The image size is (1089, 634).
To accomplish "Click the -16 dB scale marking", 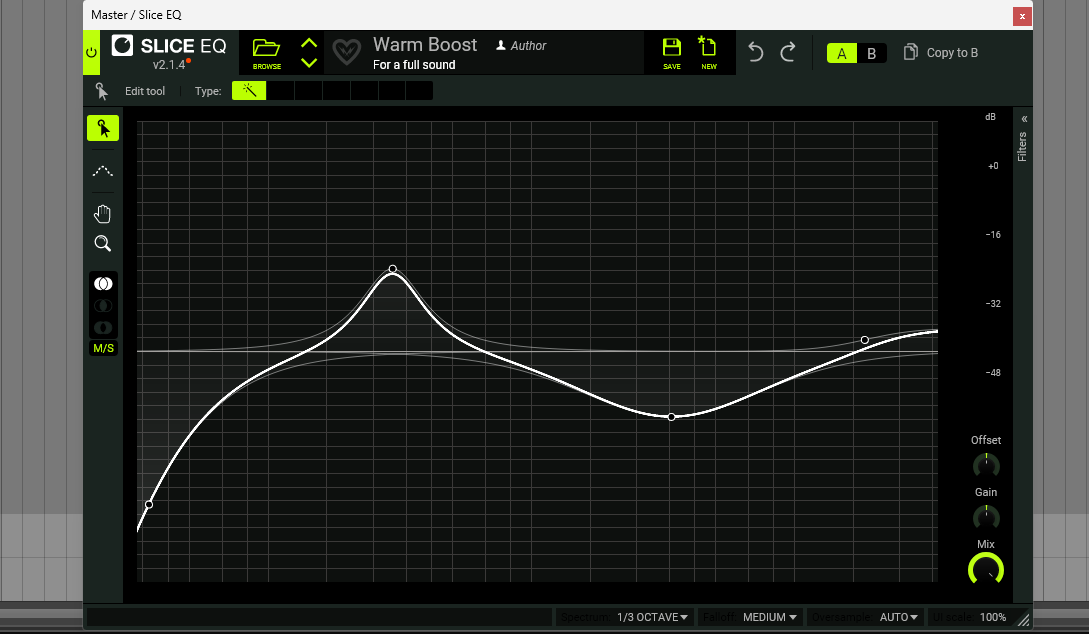I will [x=993, y=235].
